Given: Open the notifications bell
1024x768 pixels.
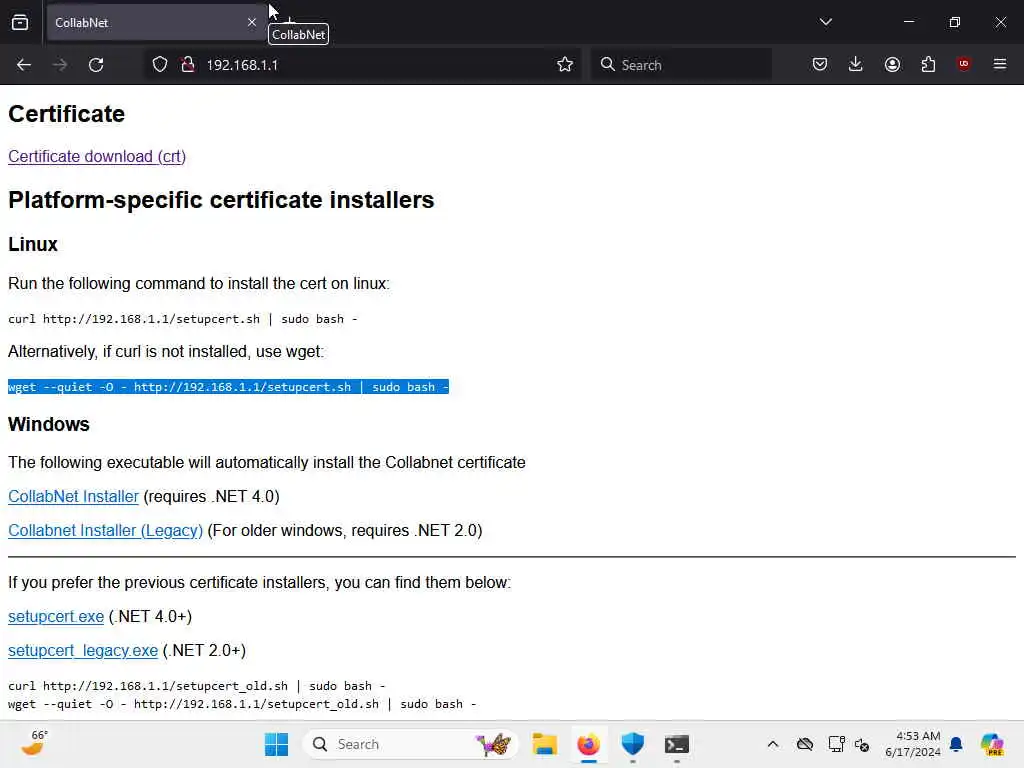Looking at the screenshot, I should tap(956, 744).
